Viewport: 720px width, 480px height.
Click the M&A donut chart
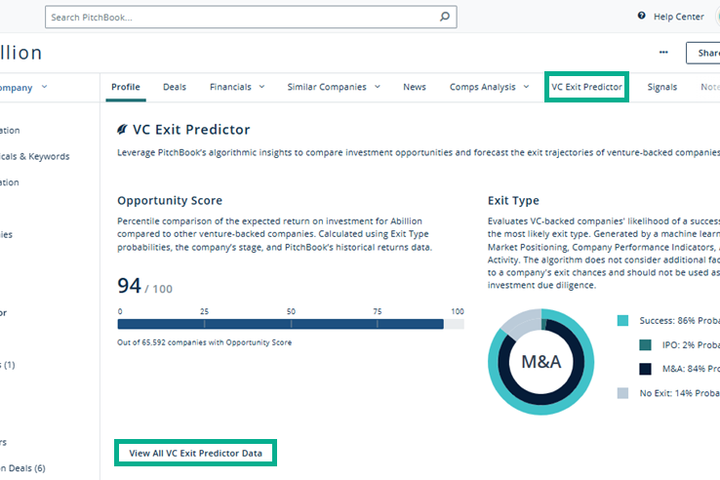pyautogui.click(x=541, y=361)
